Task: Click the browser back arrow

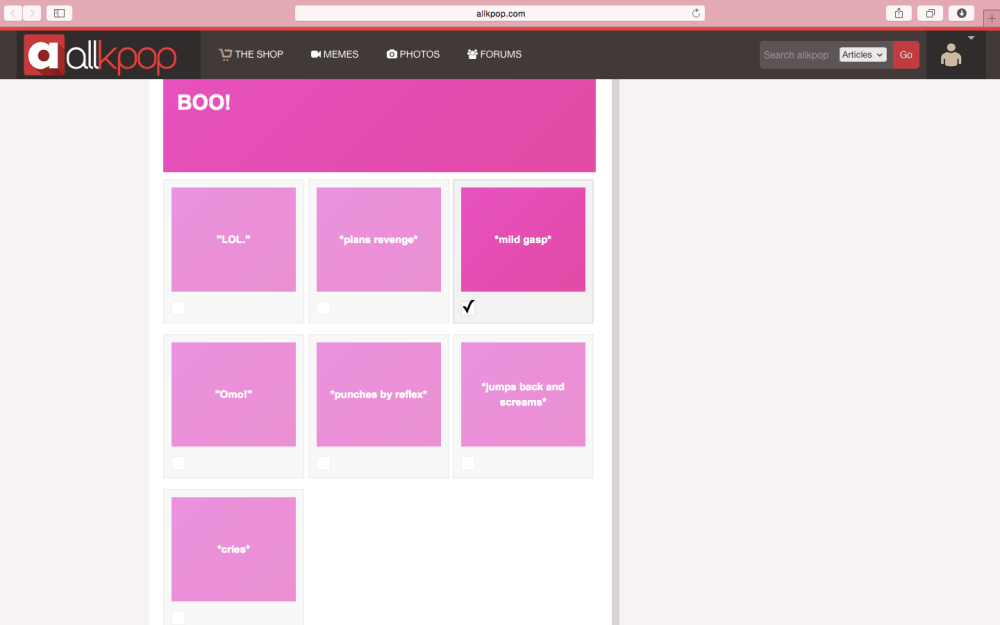Action: click(x=12, y=13)
